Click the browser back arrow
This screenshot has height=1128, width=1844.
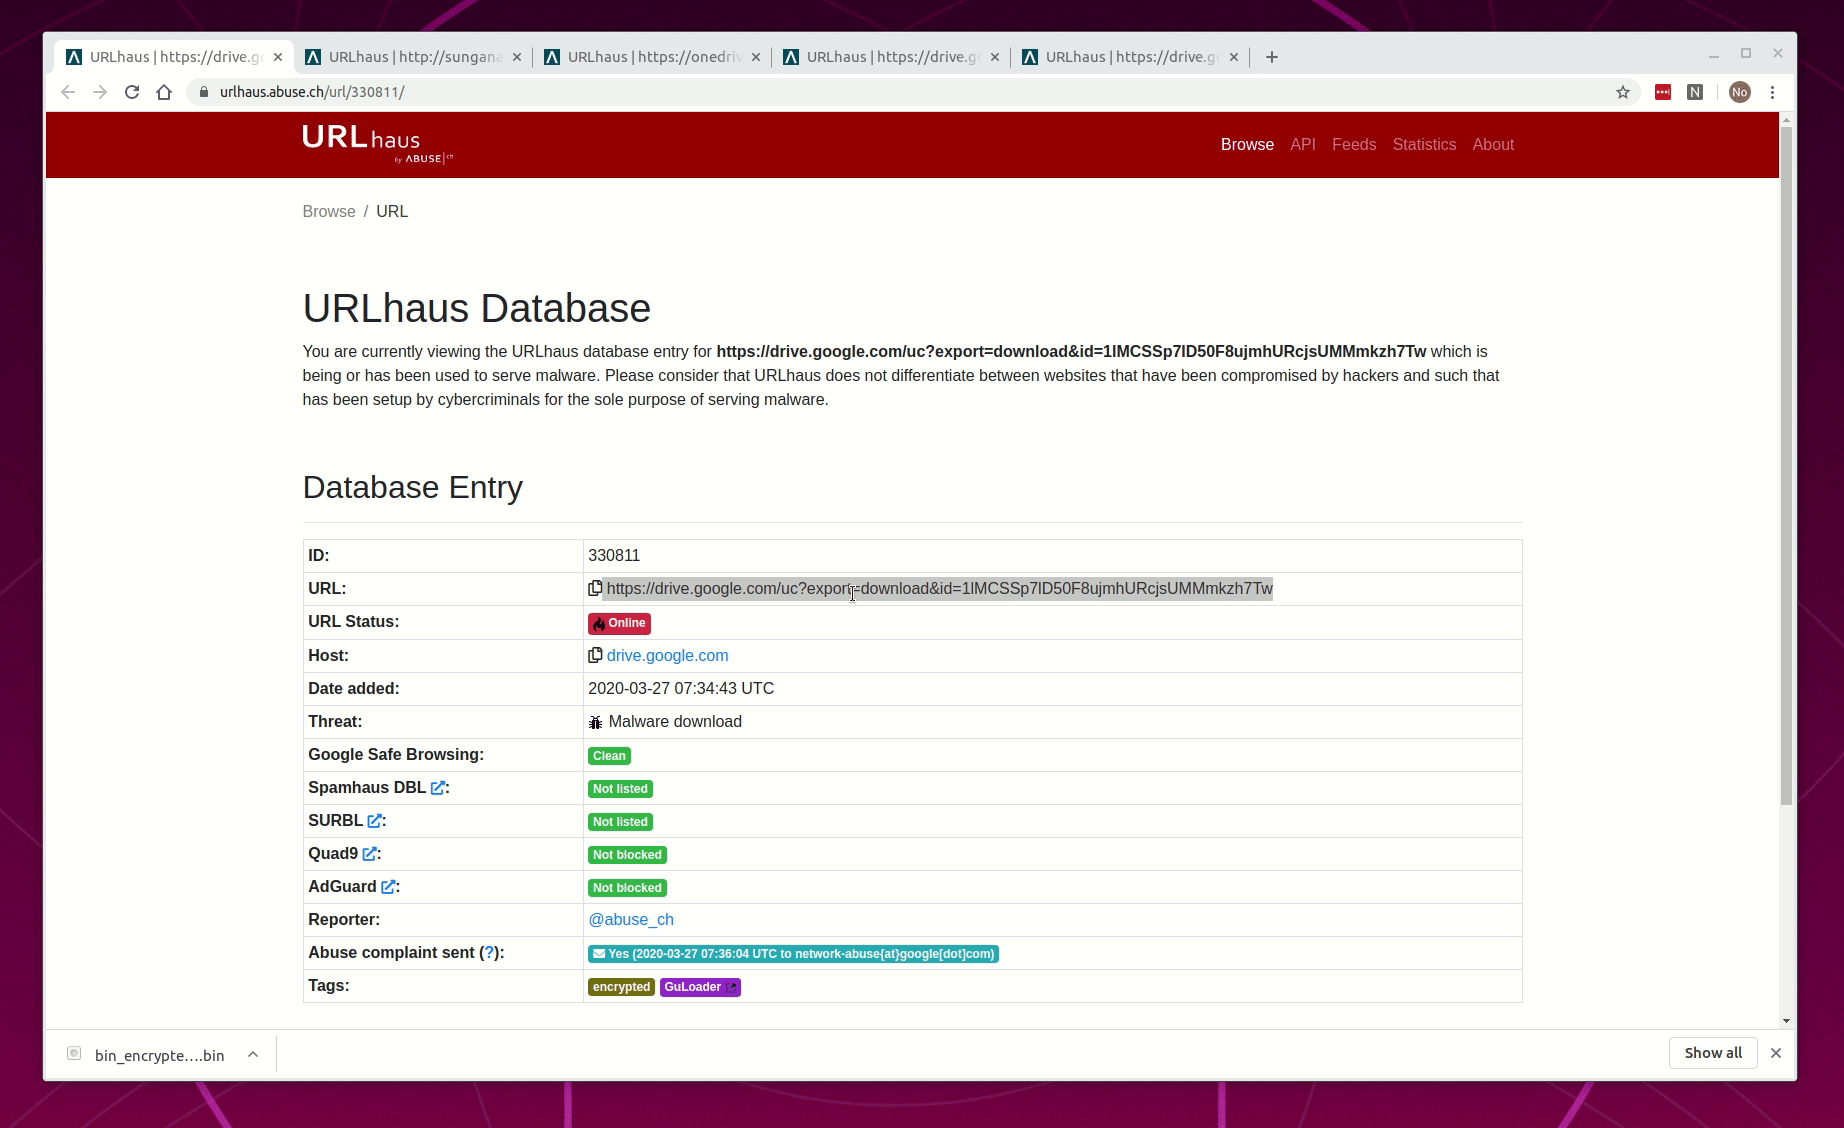coord(68,92)
